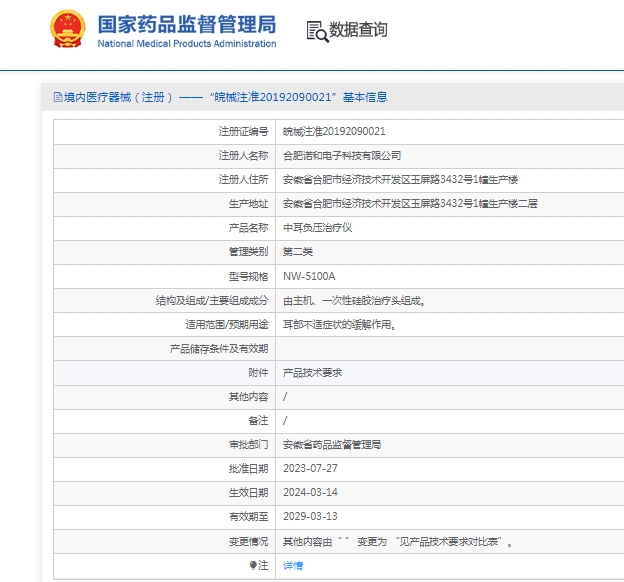Click the 产品储存条件及有效期 label

point(219,349)
